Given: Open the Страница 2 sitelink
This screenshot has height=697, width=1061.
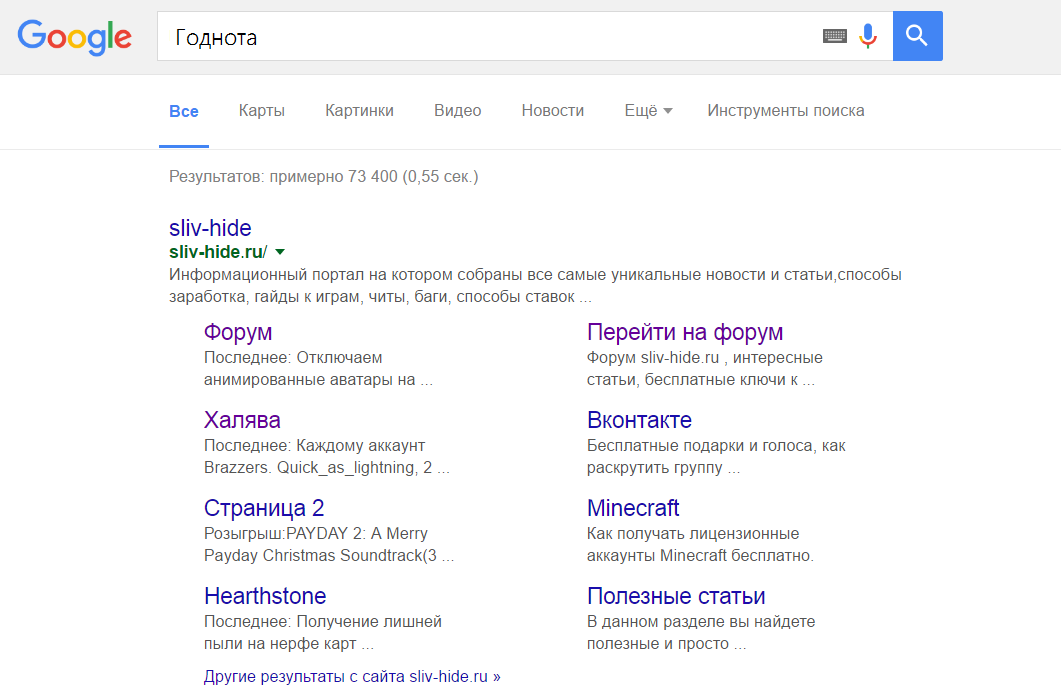Looking at the screenshot, I should click(x=264, y=508).
